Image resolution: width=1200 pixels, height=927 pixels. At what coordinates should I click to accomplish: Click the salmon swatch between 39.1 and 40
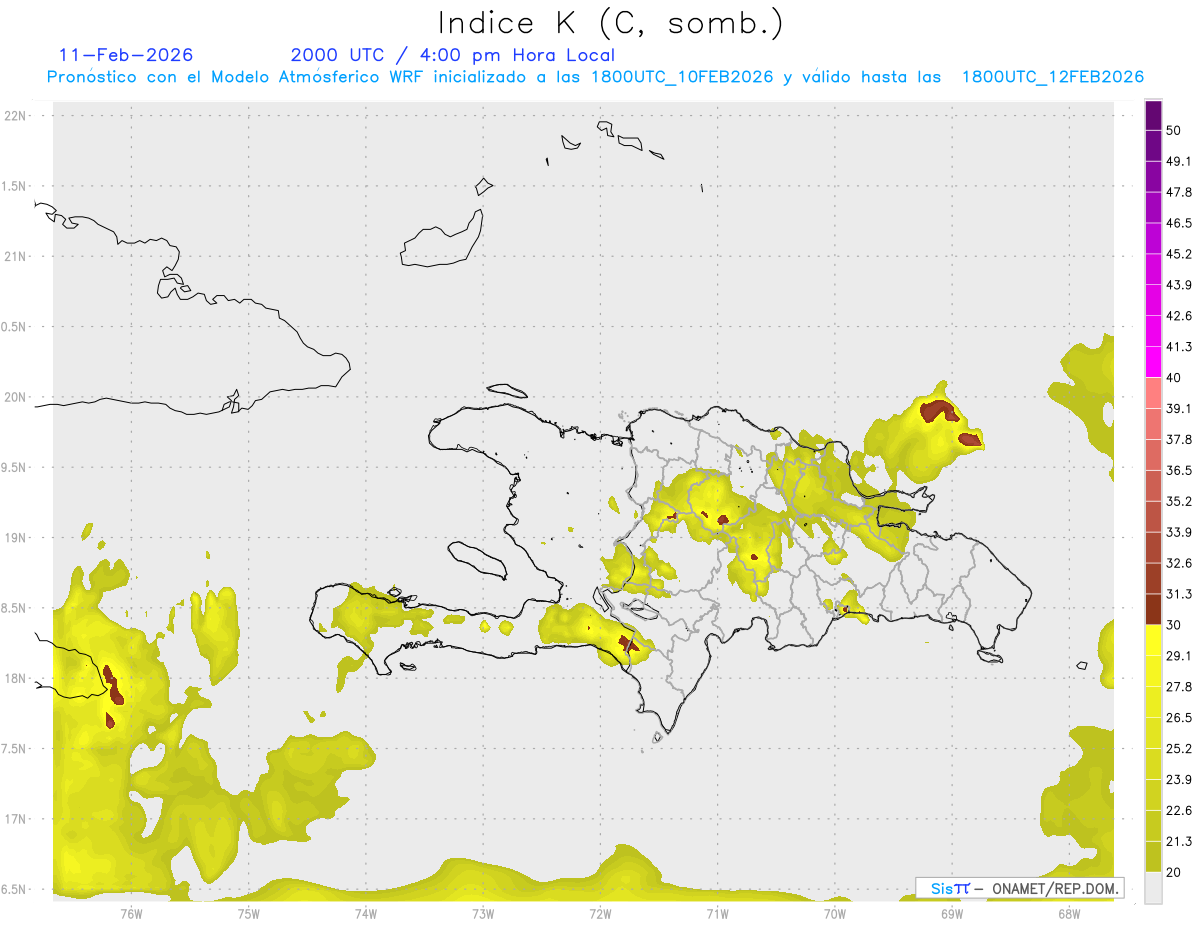[x=1153, y=393]
